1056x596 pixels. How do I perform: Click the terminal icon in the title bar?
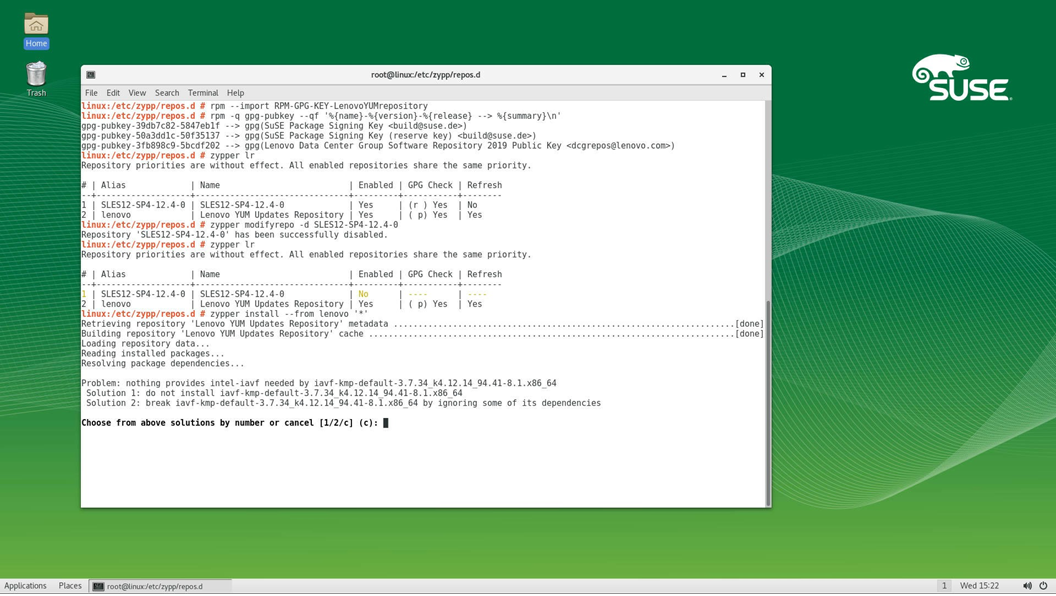click(91, 75)
